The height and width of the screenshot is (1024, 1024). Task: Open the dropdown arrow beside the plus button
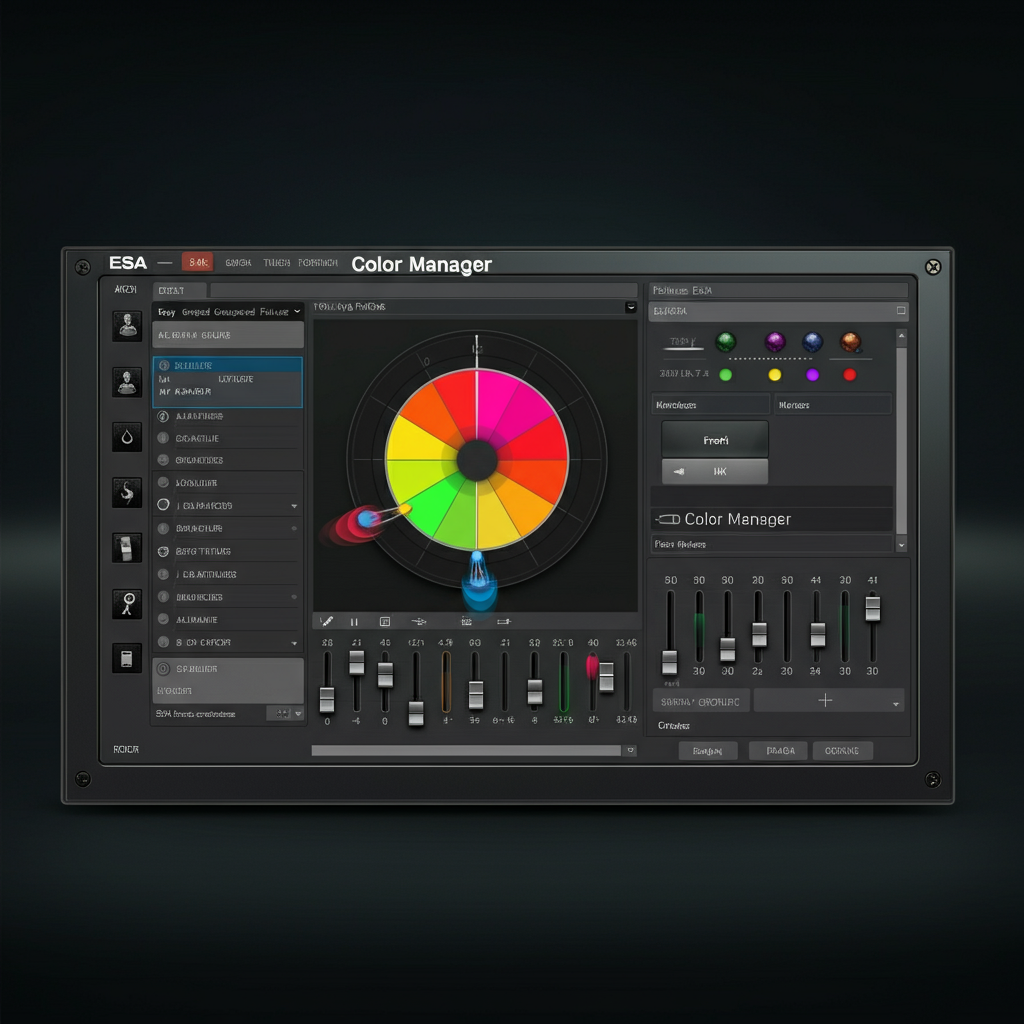coord(896,704)
